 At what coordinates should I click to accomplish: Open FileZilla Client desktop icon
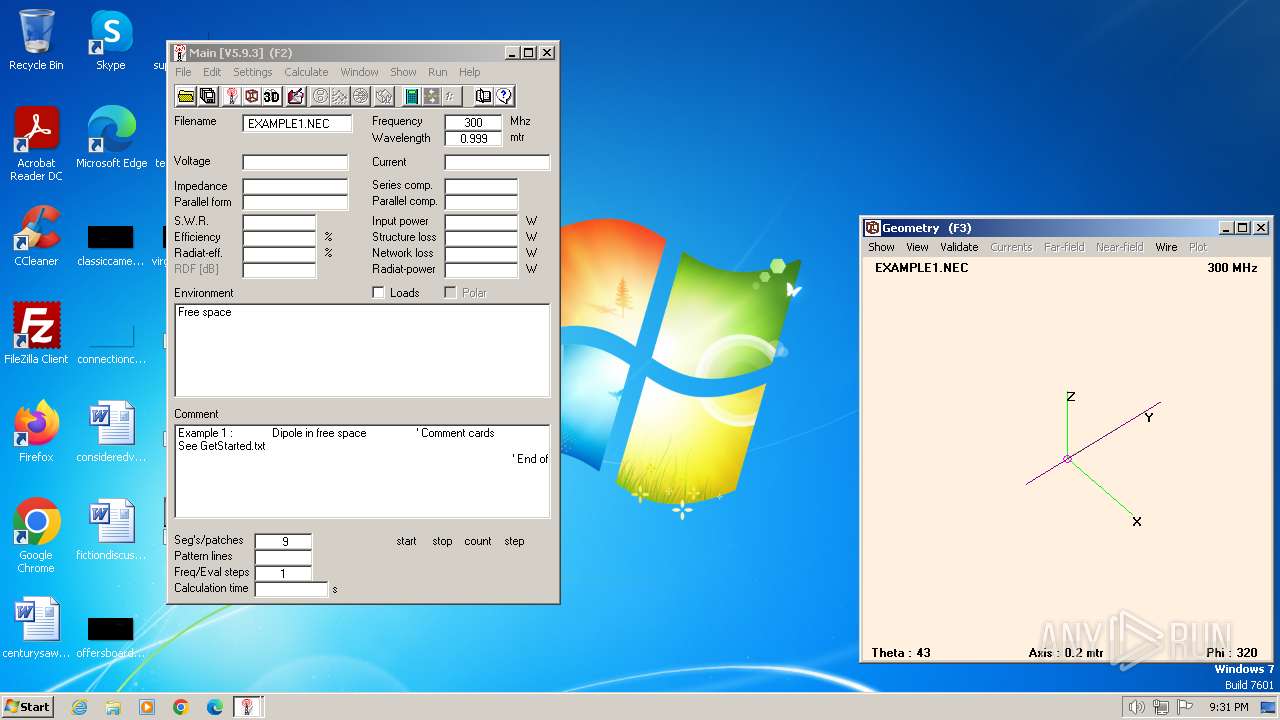pos(36,333)
